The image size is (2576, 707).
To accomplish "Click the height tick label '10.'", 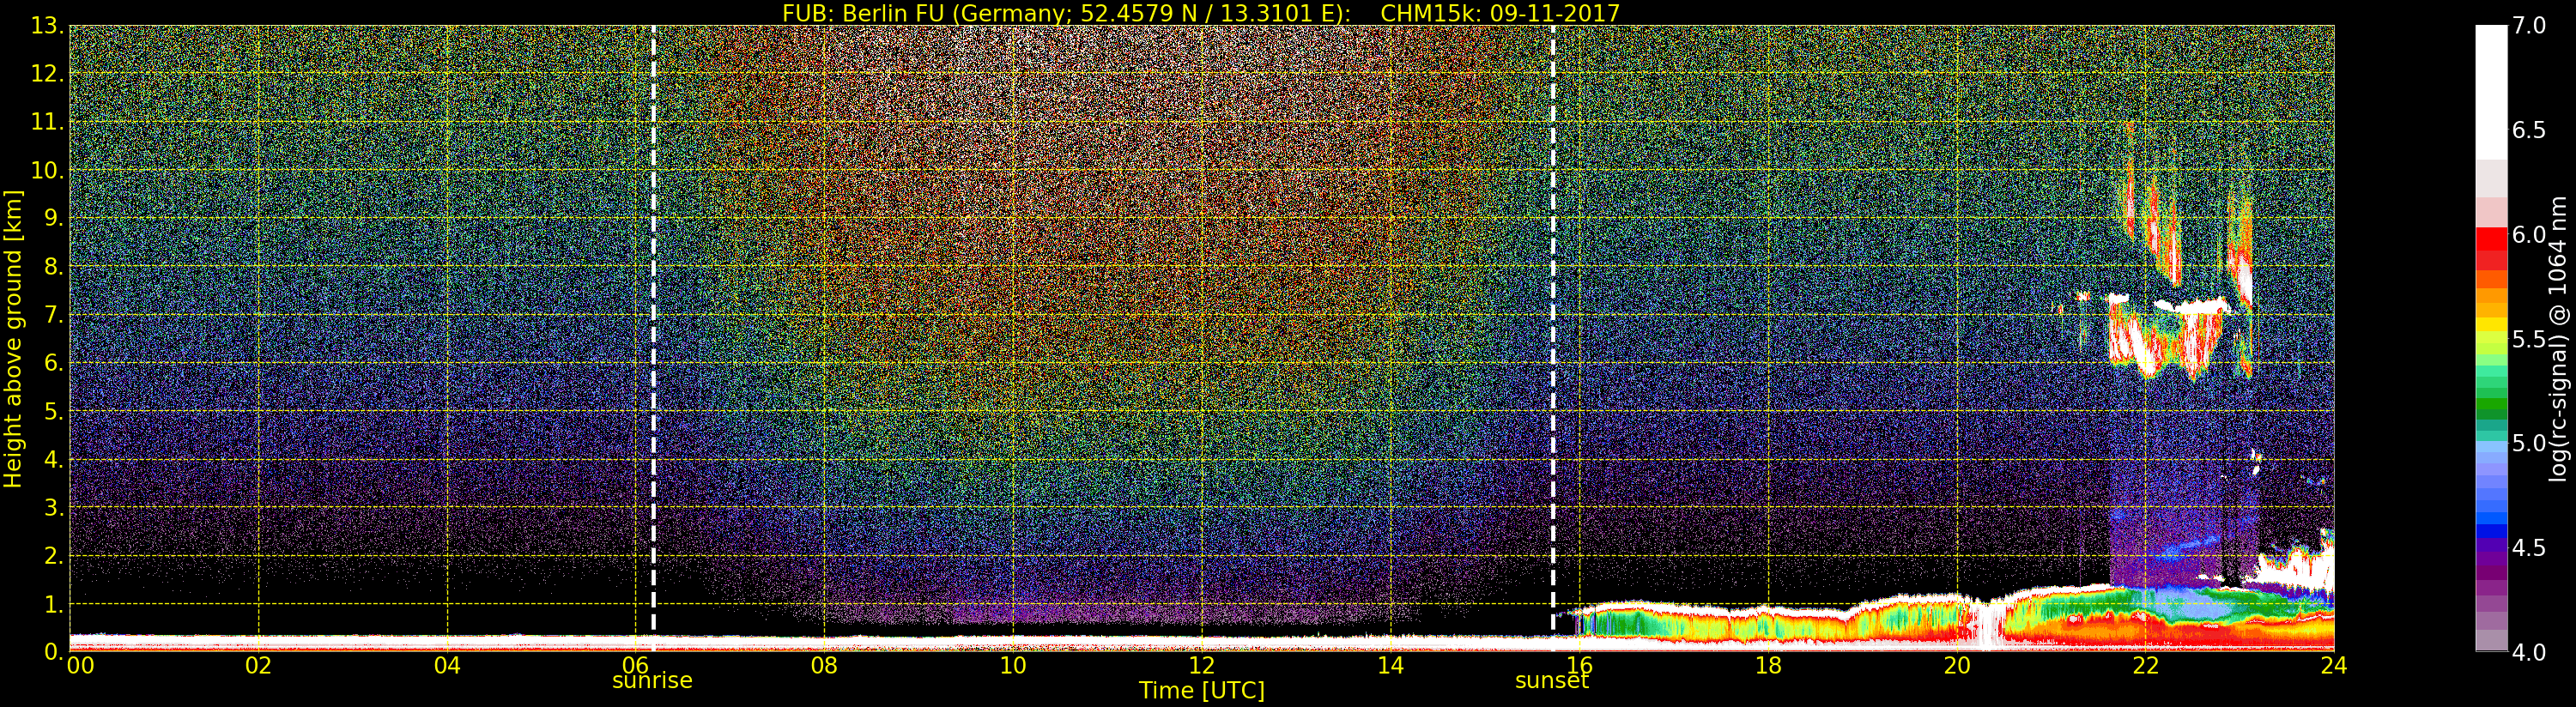I will 47,170.
